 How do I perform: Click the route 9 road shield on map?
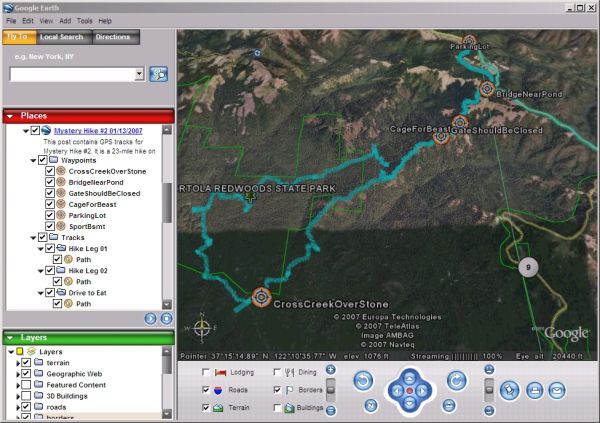(528, 267)
